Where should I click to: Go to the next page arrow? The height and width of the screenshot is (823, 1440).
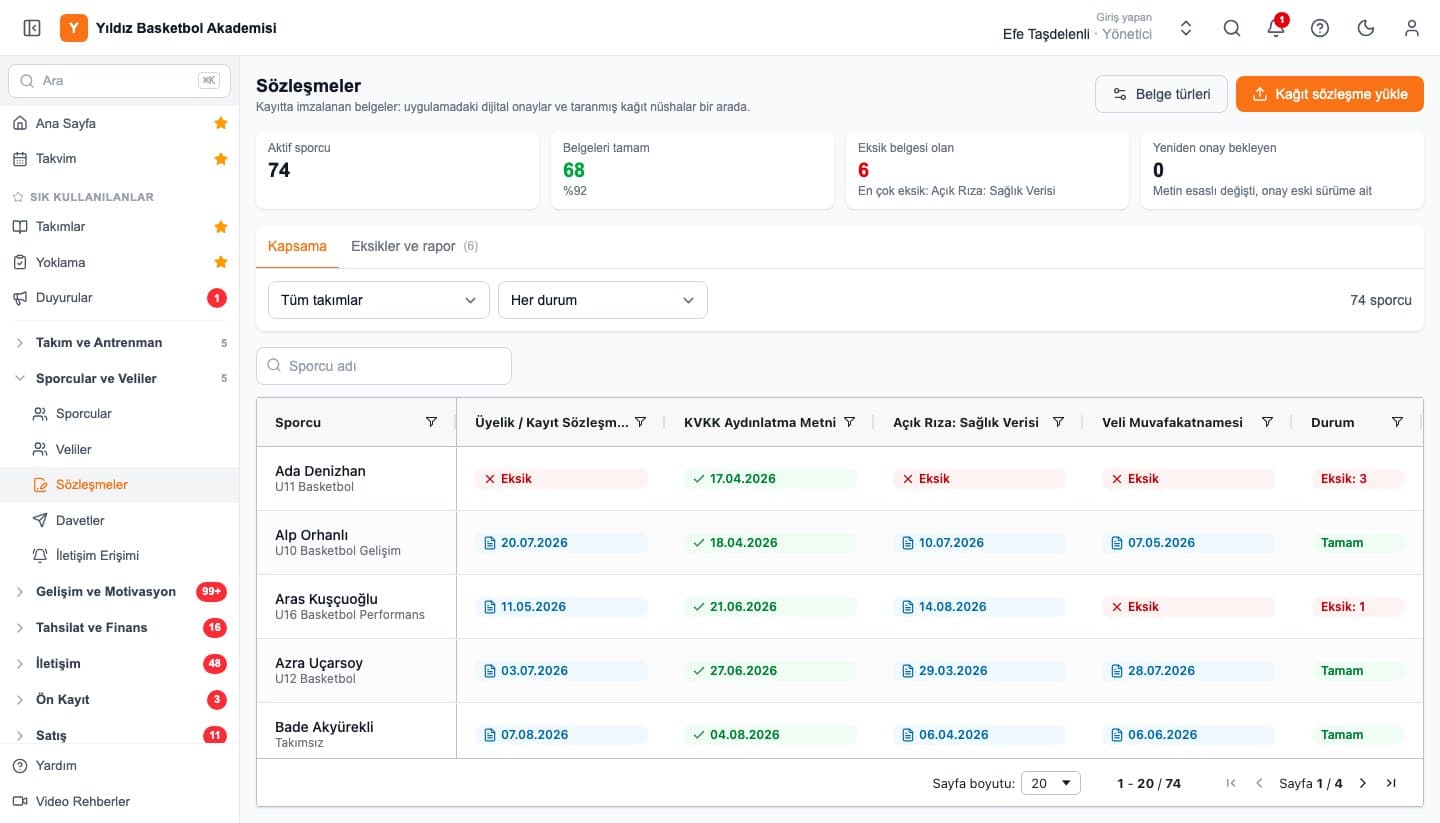click(x=1362, y=783)
